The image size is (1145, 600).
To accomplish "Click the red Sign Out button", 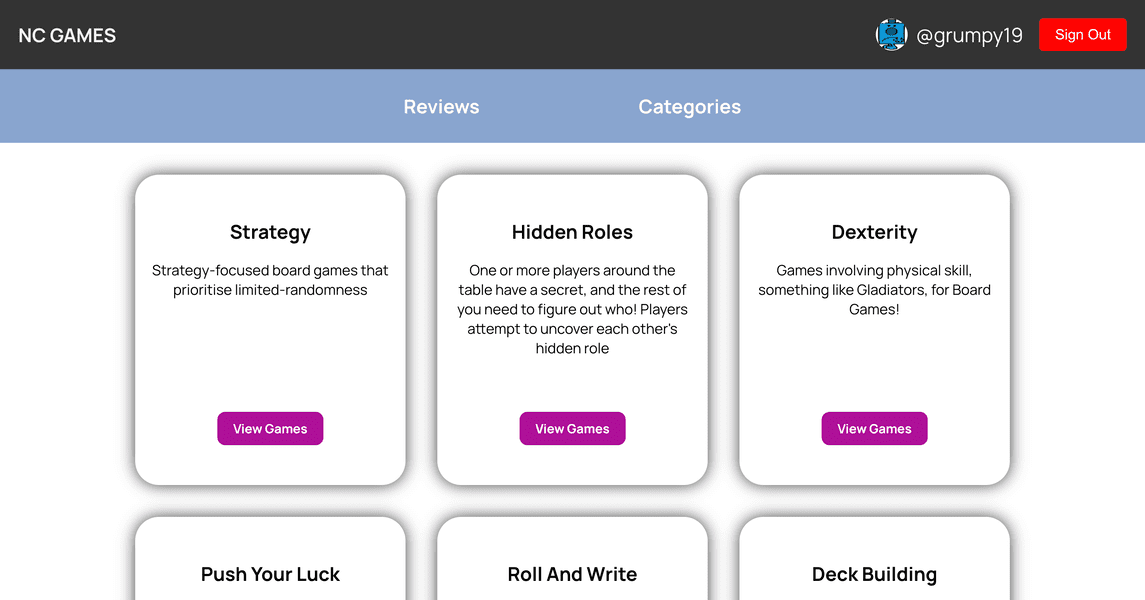I will [1082, 34].
